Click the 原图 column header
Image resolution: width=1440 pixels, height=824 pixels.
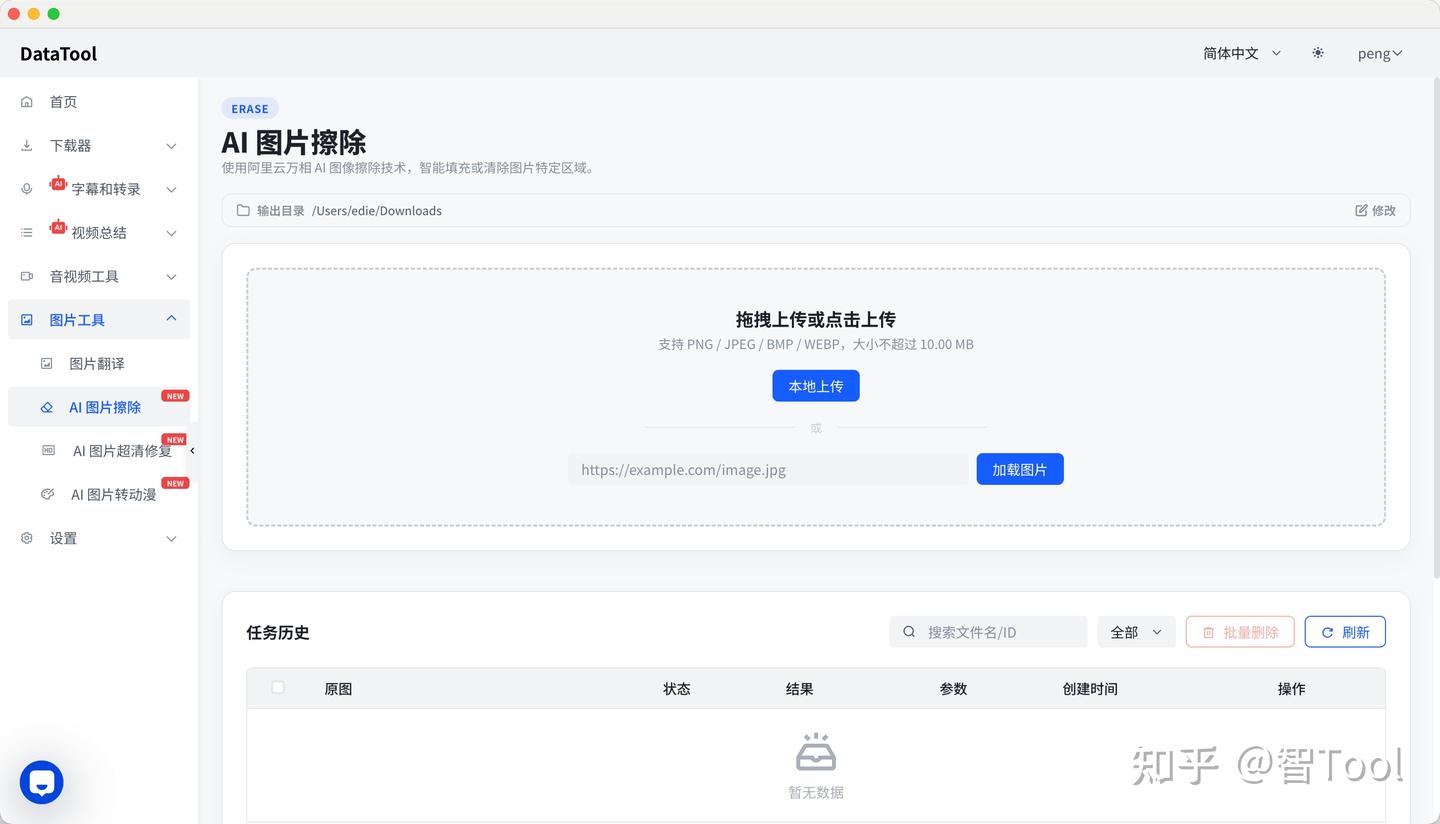pos(338,689)
